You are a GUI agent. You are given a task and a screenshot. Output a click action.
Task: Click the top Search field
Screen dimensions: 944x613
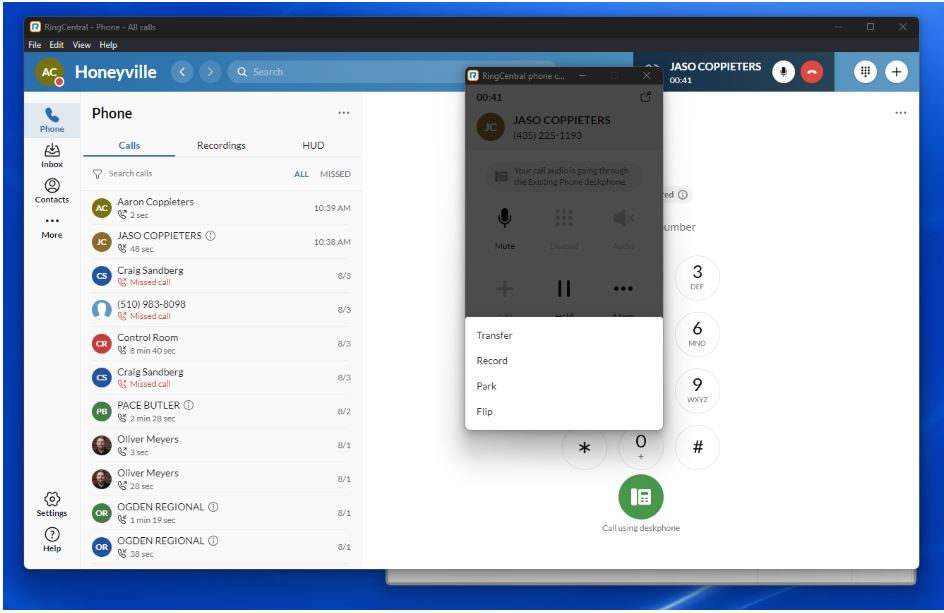tap(347, 72)
